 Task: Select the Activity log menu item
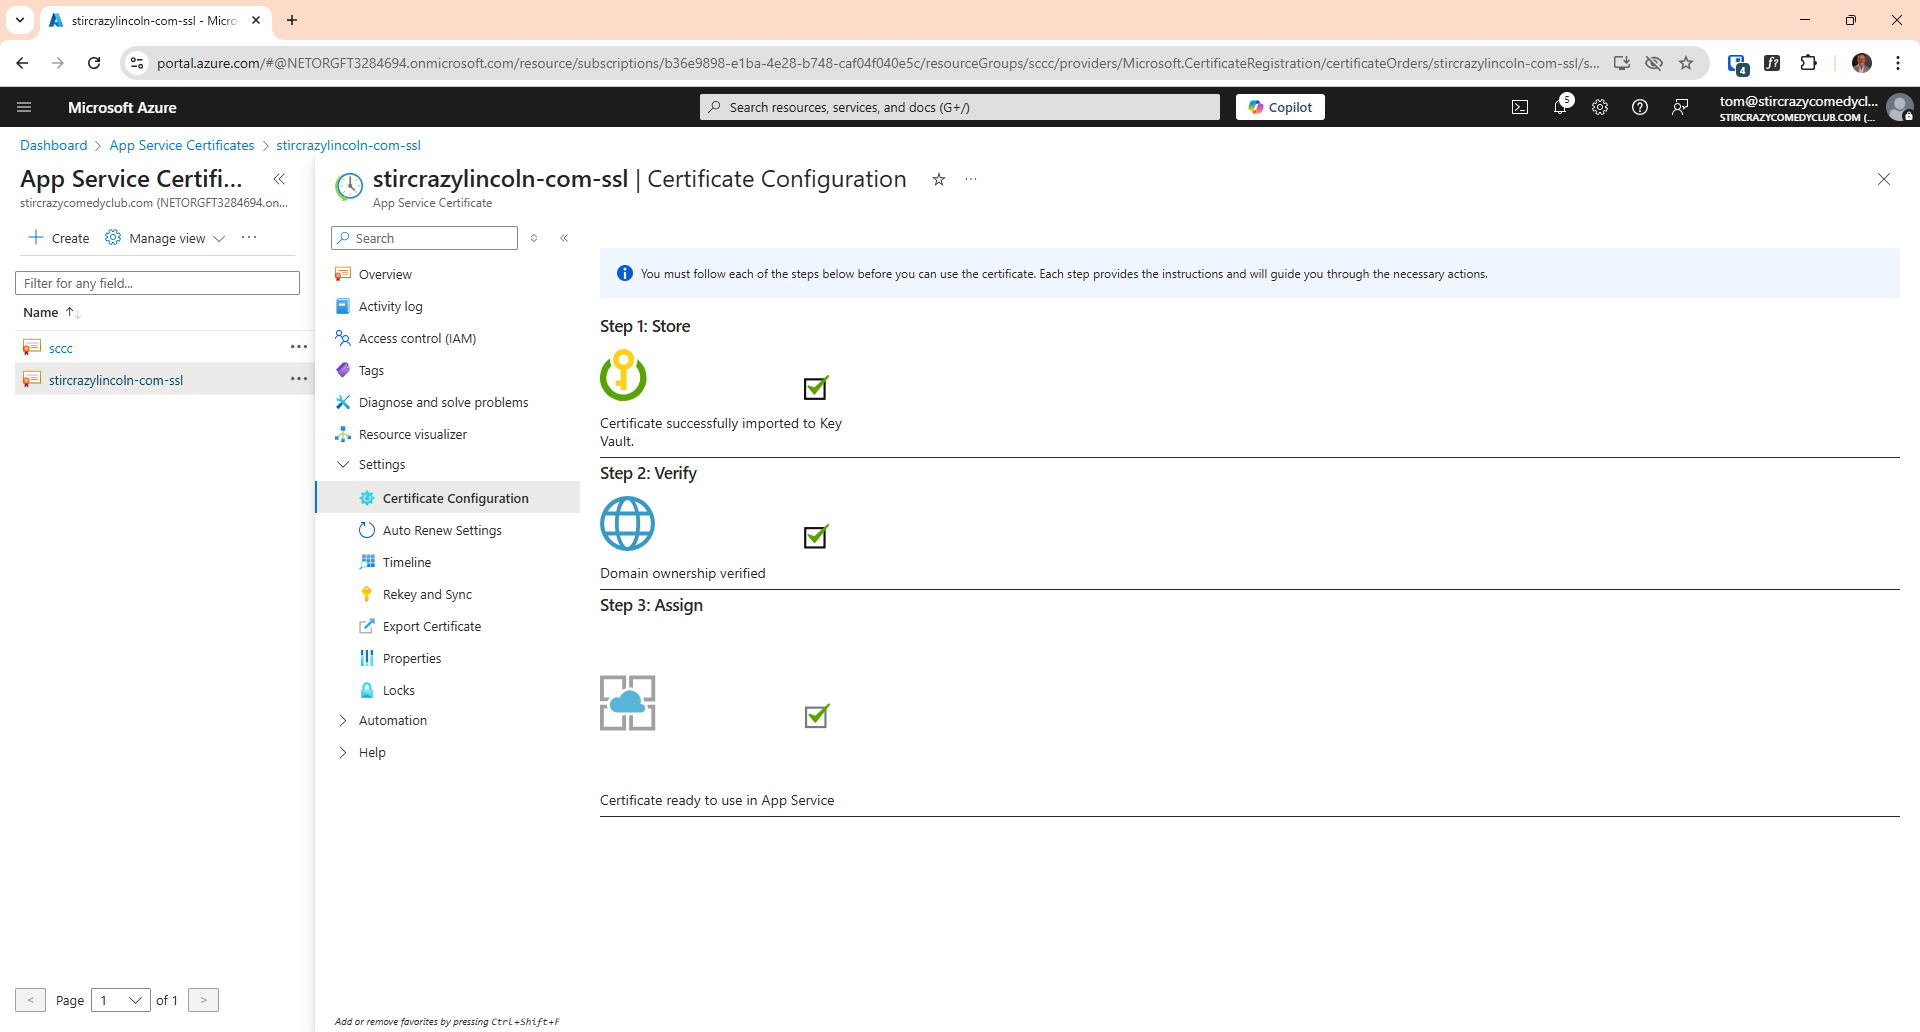pos(390,306)
